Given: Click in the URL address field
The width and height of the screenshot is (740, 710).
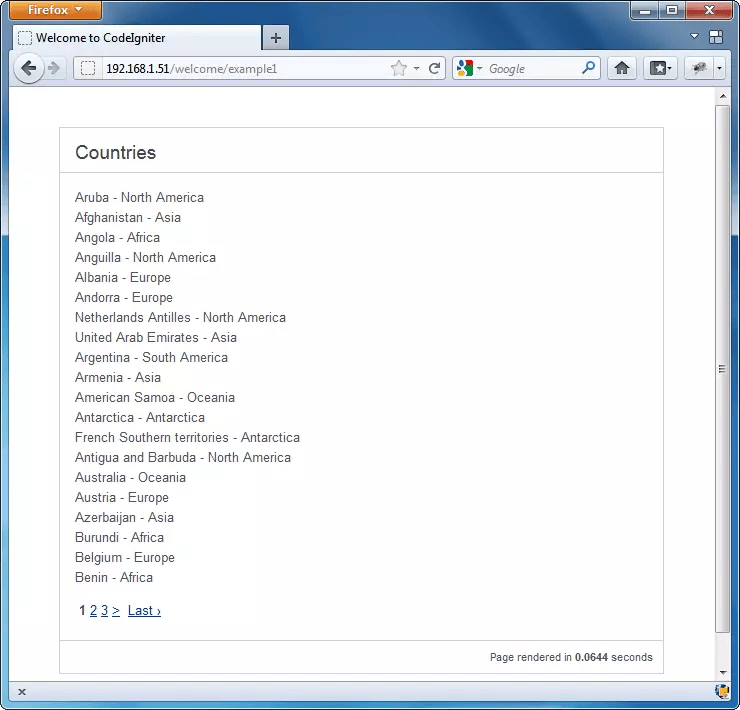Looking at the screenshot, I should [x=243, y=68].
